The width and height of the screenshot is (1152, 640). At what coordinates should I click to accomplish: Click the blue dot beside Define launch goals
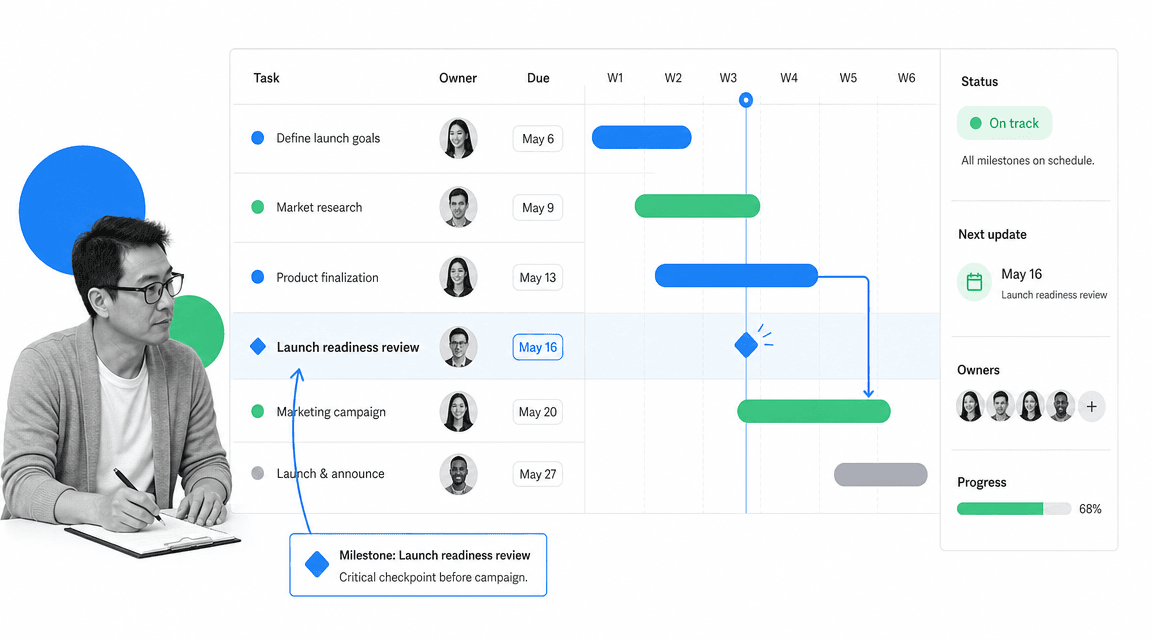click(258, 137)
